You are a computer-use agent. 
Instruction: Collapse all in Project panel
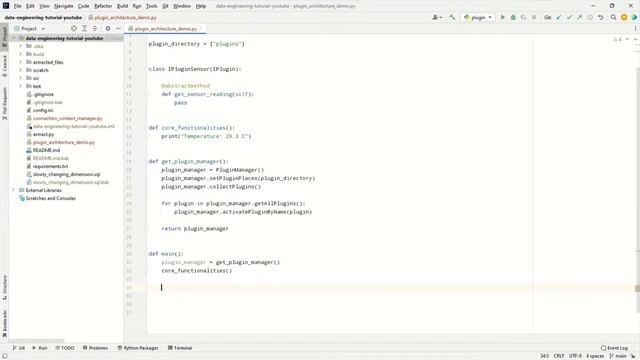click(95, 29)
